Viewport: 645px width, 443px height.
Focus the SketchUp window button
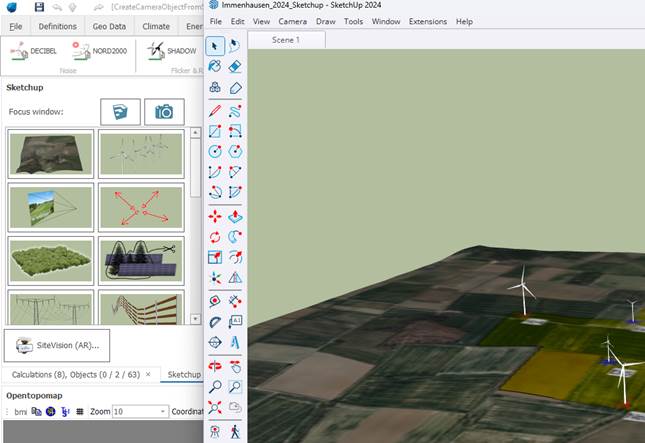pos(120,112)
